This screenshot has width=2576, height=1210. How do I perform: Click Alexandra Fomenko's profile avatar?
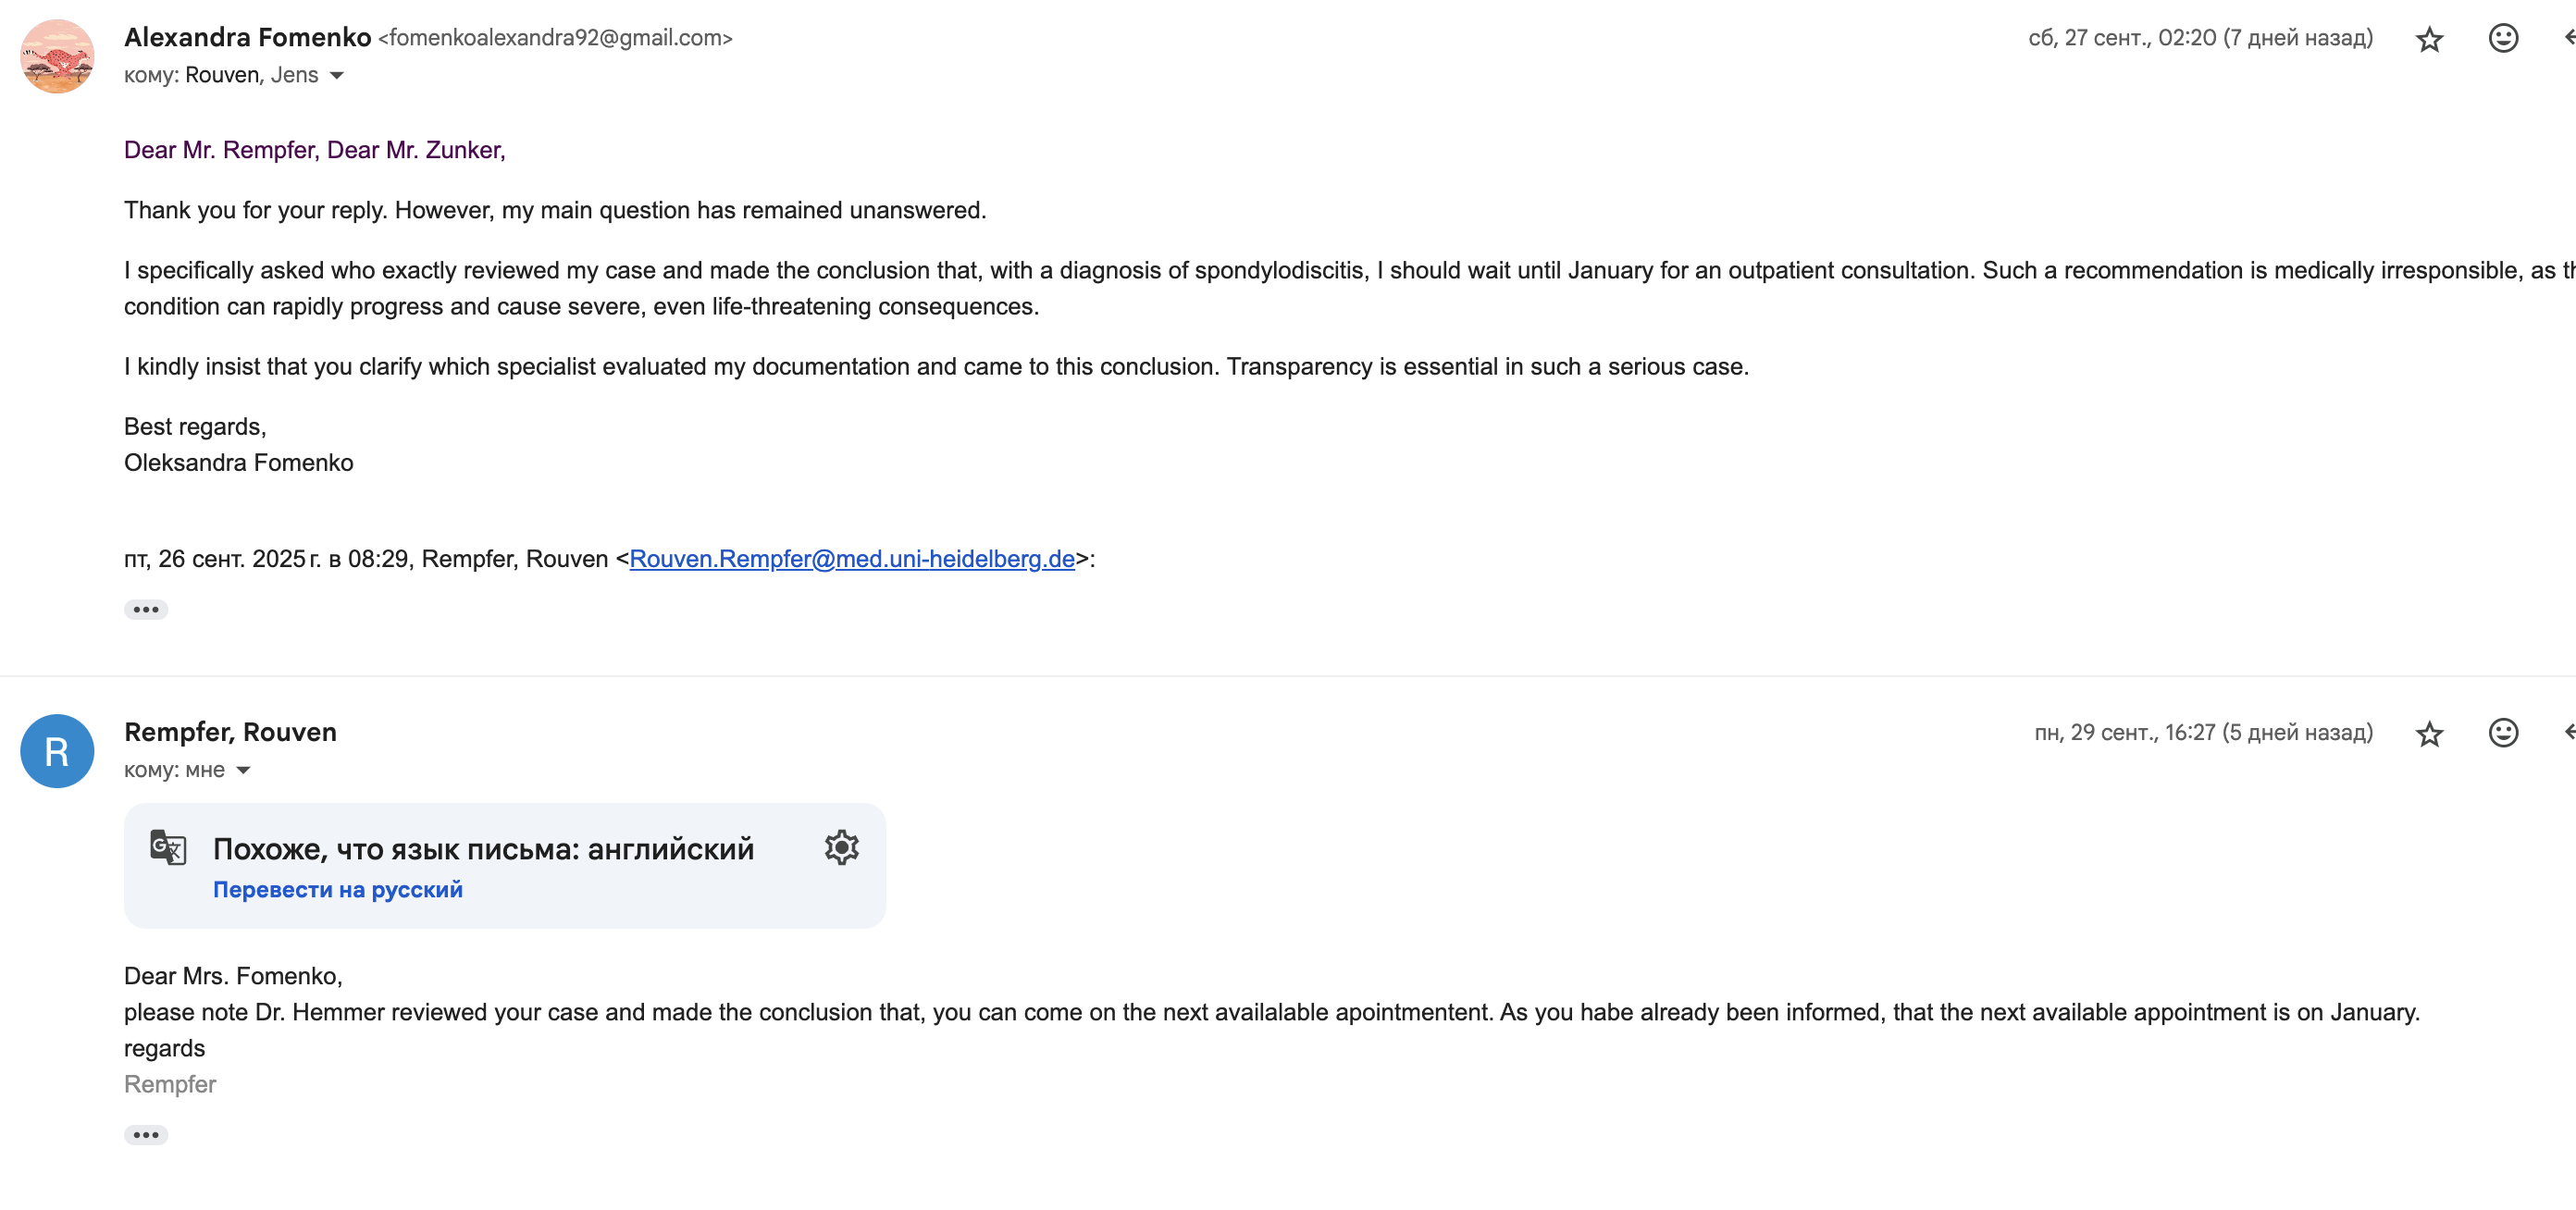[57, 56]
